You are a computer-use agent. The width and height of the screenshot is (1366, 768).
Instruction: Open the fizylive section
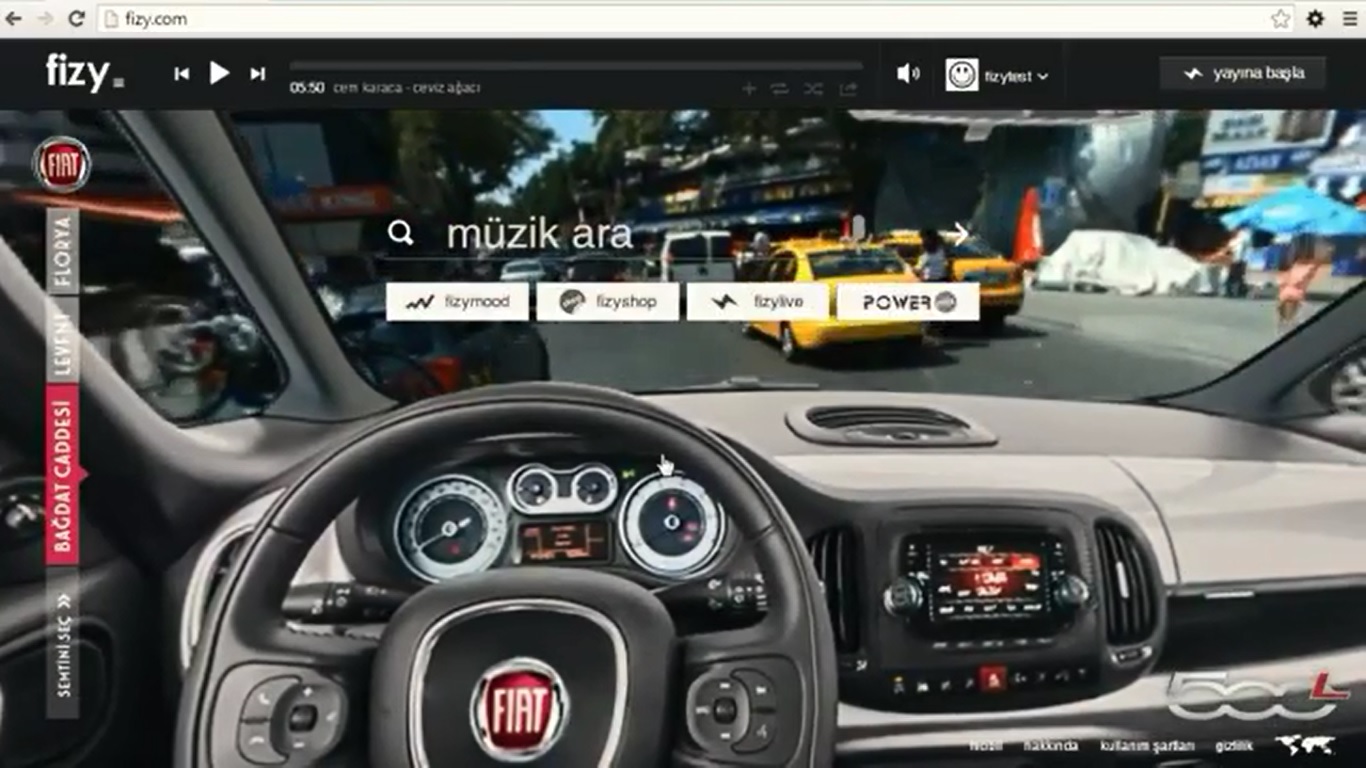(757, 302)
